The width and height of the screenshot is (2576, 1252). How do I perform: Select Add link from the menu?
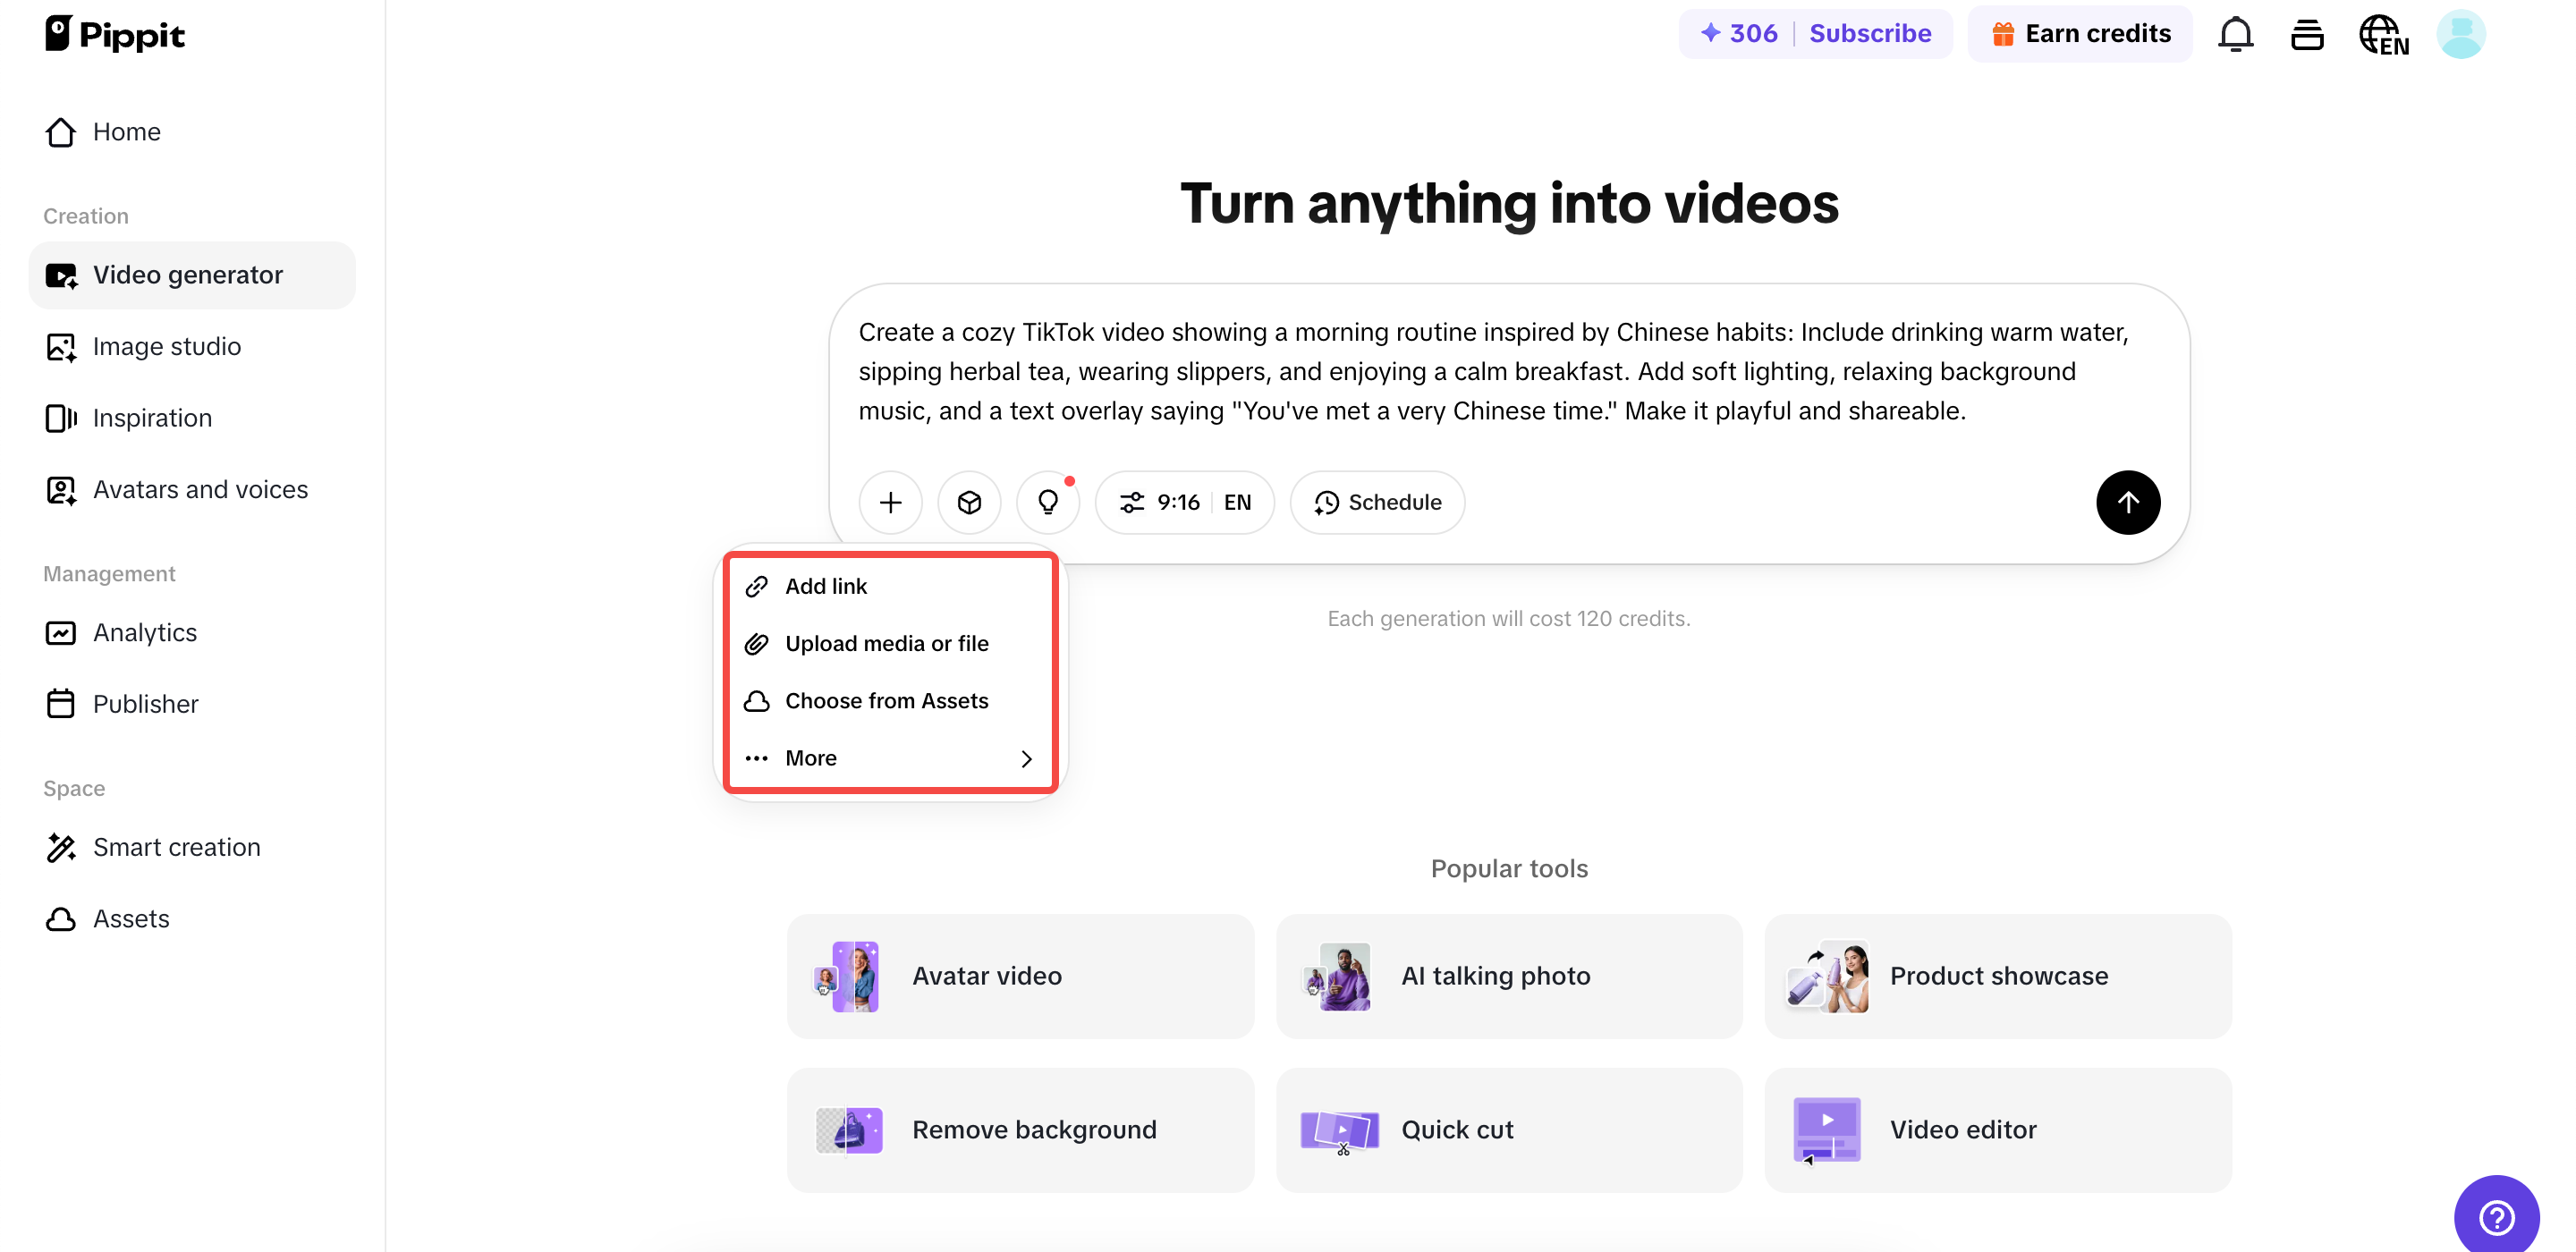(826, 586)
